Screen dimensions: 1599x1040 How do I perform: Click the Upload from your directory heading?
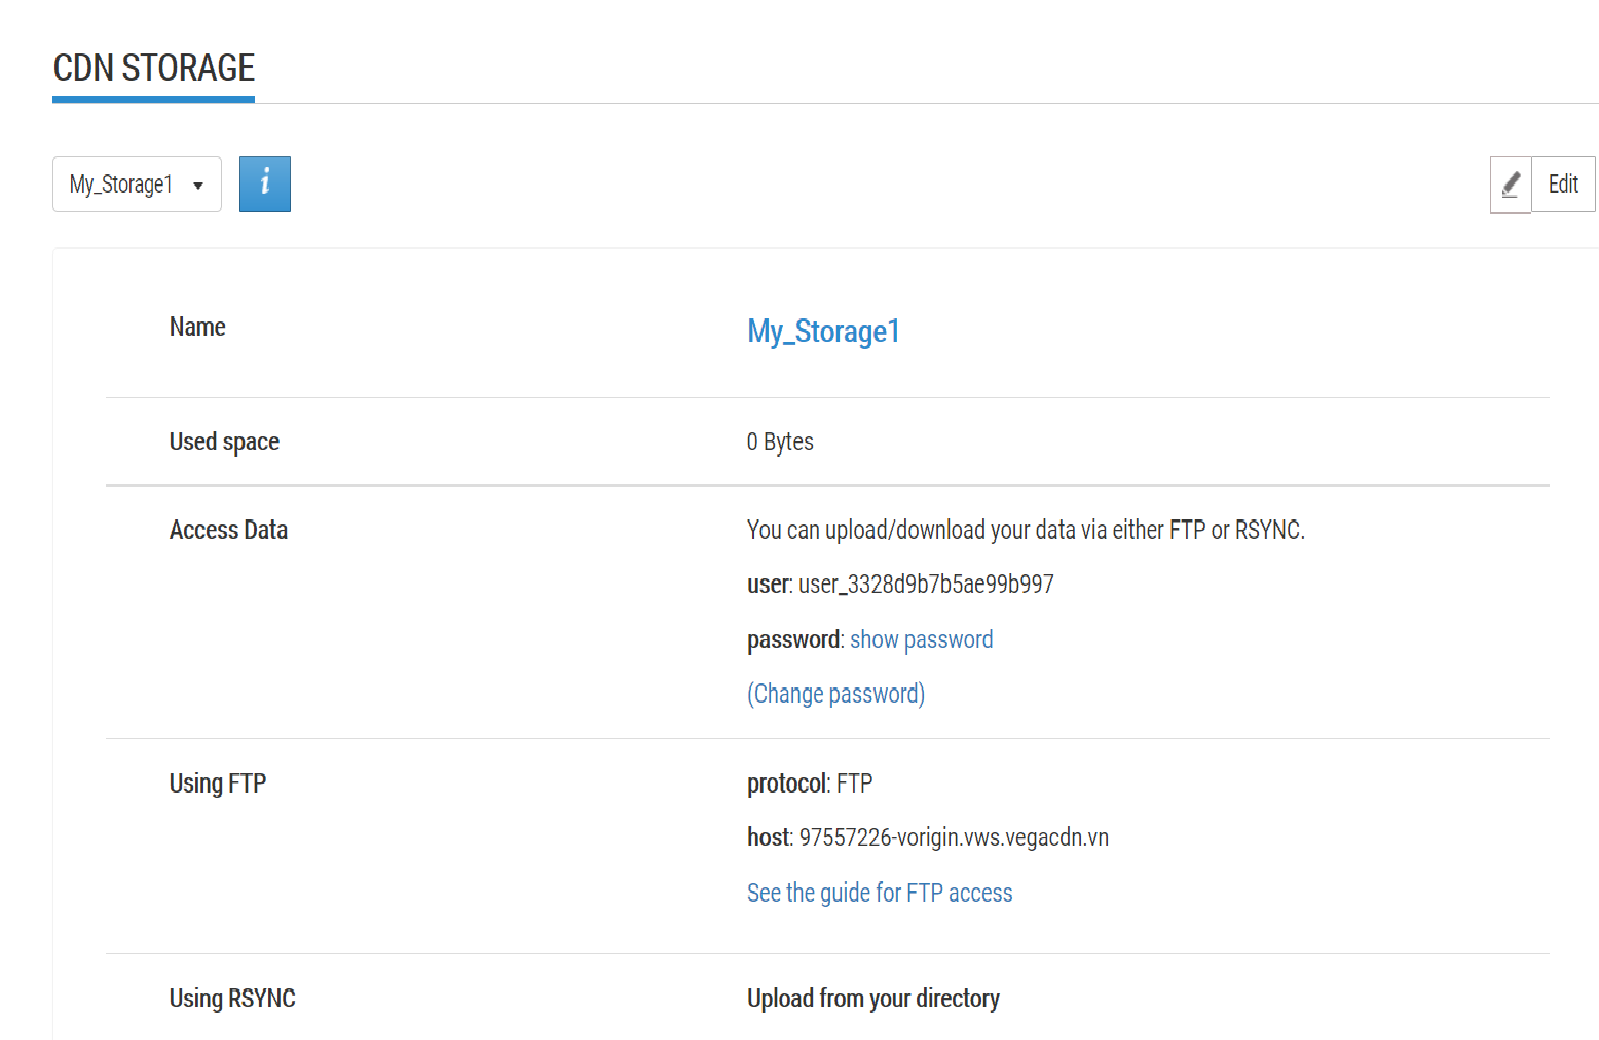click(x=873, y=998)
